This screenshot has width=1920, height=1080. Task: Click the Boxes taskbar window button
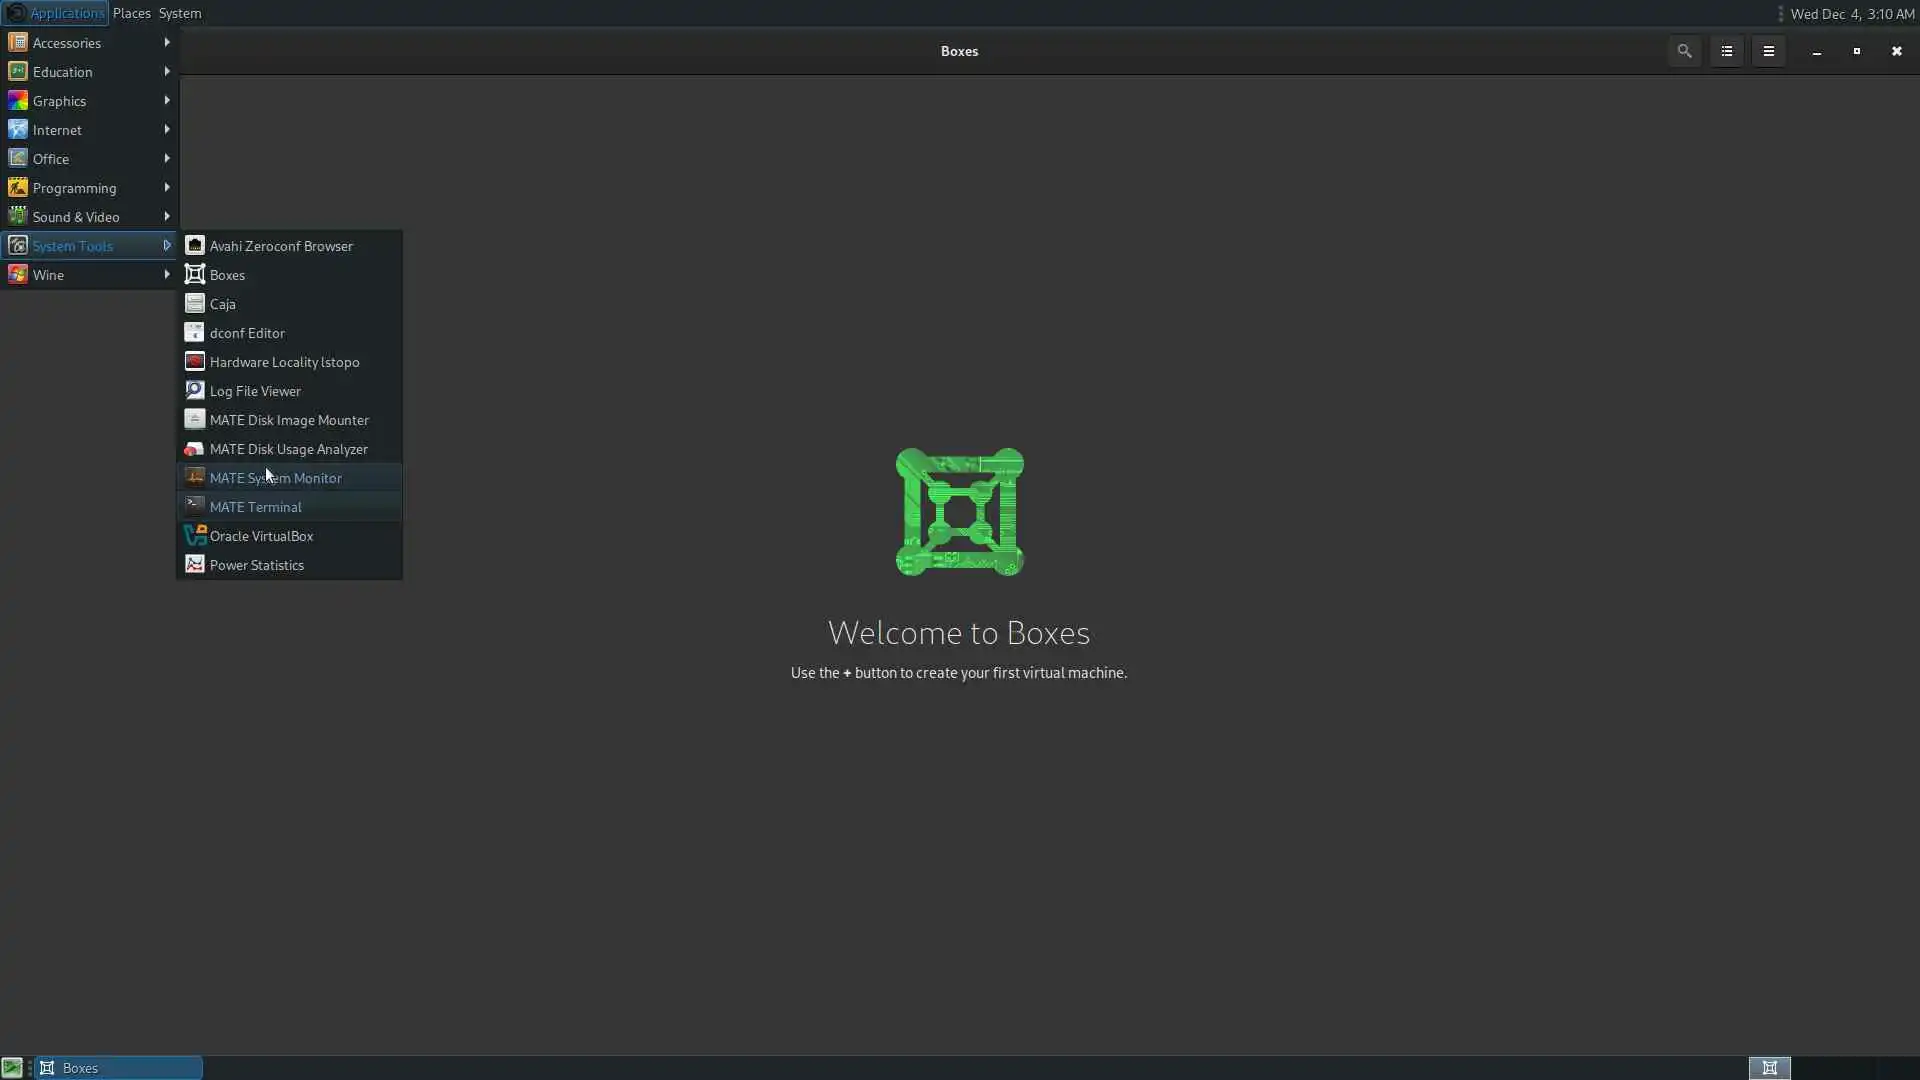click(x=118, y=1068)
